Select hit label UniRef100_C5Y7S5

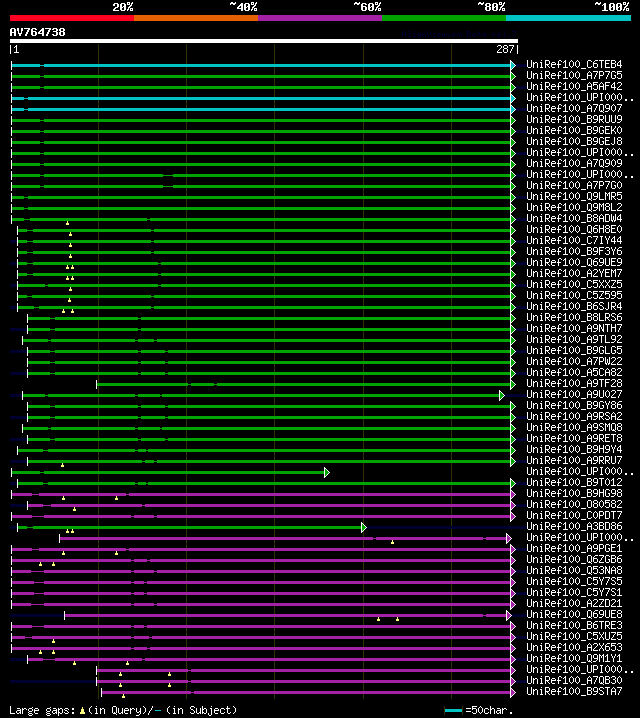(x=574, y=581)
